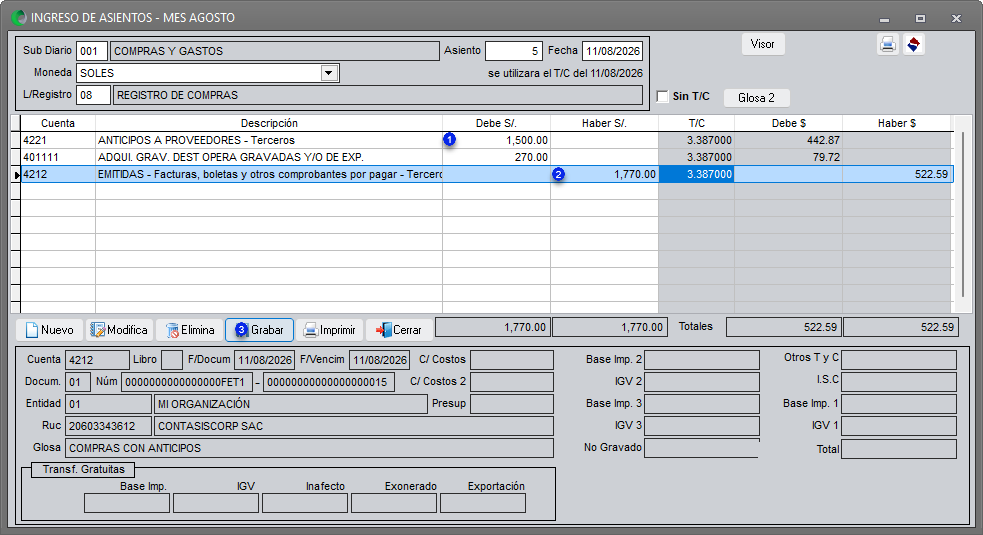Click the Transf. Gratuitas Inafecto field

[x=305, y=503]
